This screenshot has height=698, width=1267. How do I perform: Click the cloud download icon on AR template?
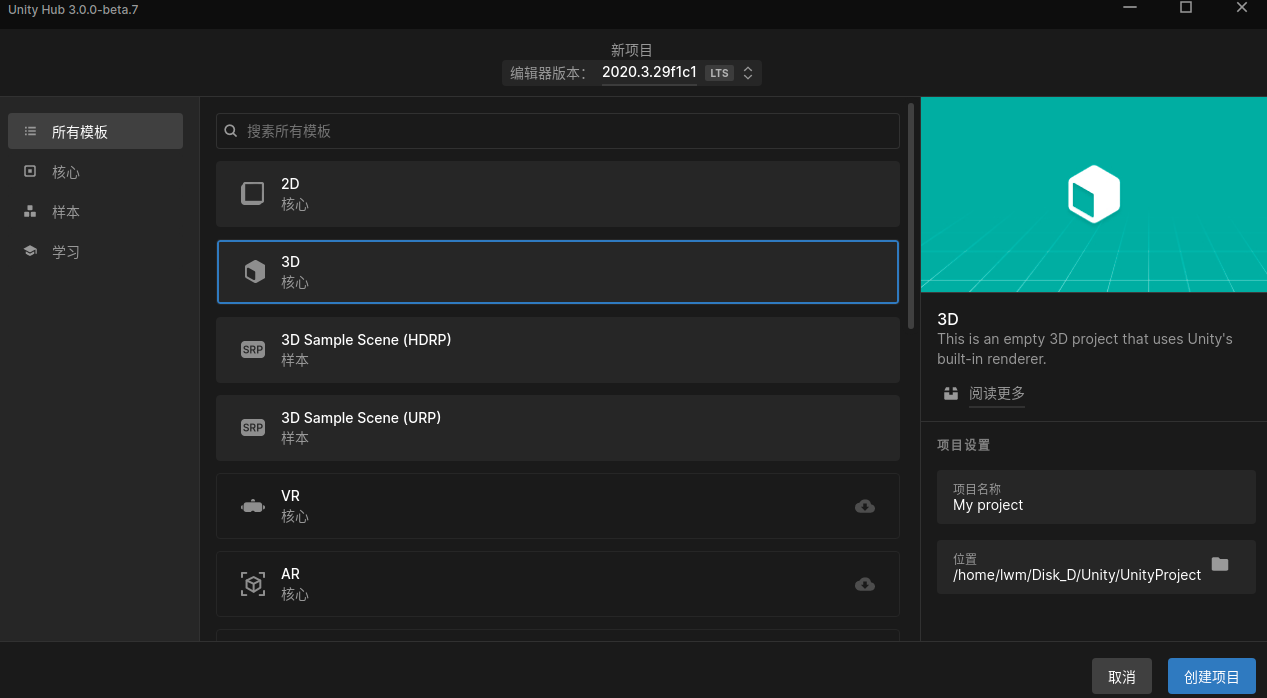864,584
